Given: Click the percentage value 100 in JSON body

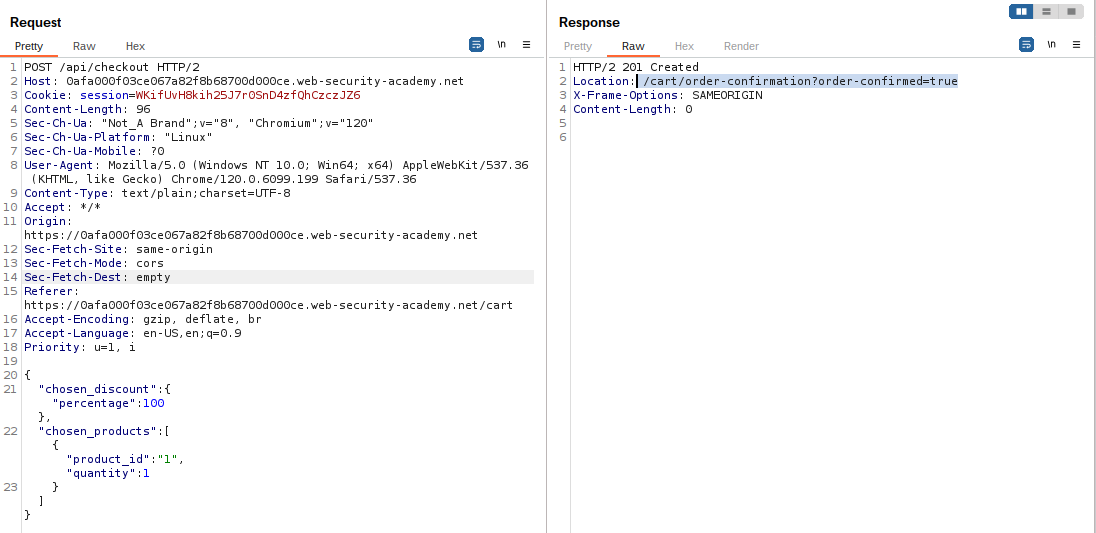Looking at the screenshot, I should 154,403.
